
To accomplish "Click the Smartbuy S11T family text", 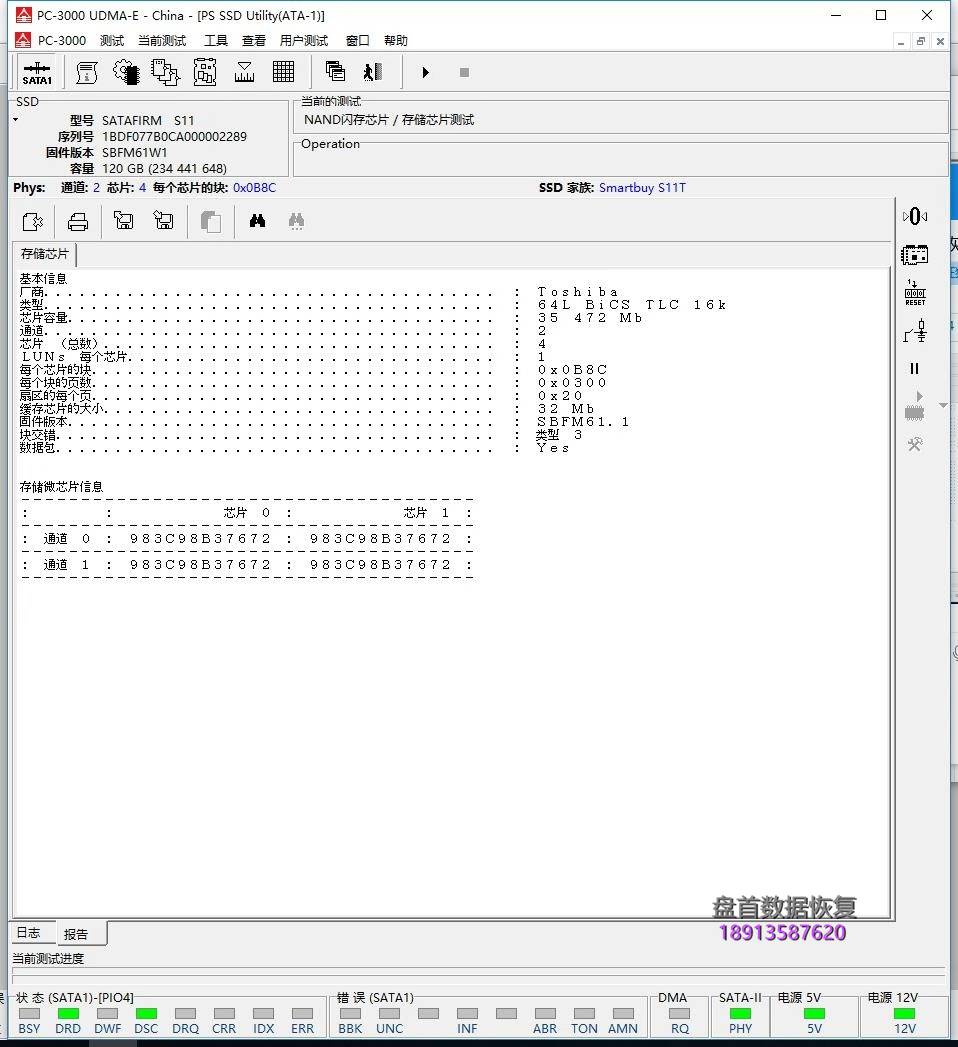I will pos(642,188).
